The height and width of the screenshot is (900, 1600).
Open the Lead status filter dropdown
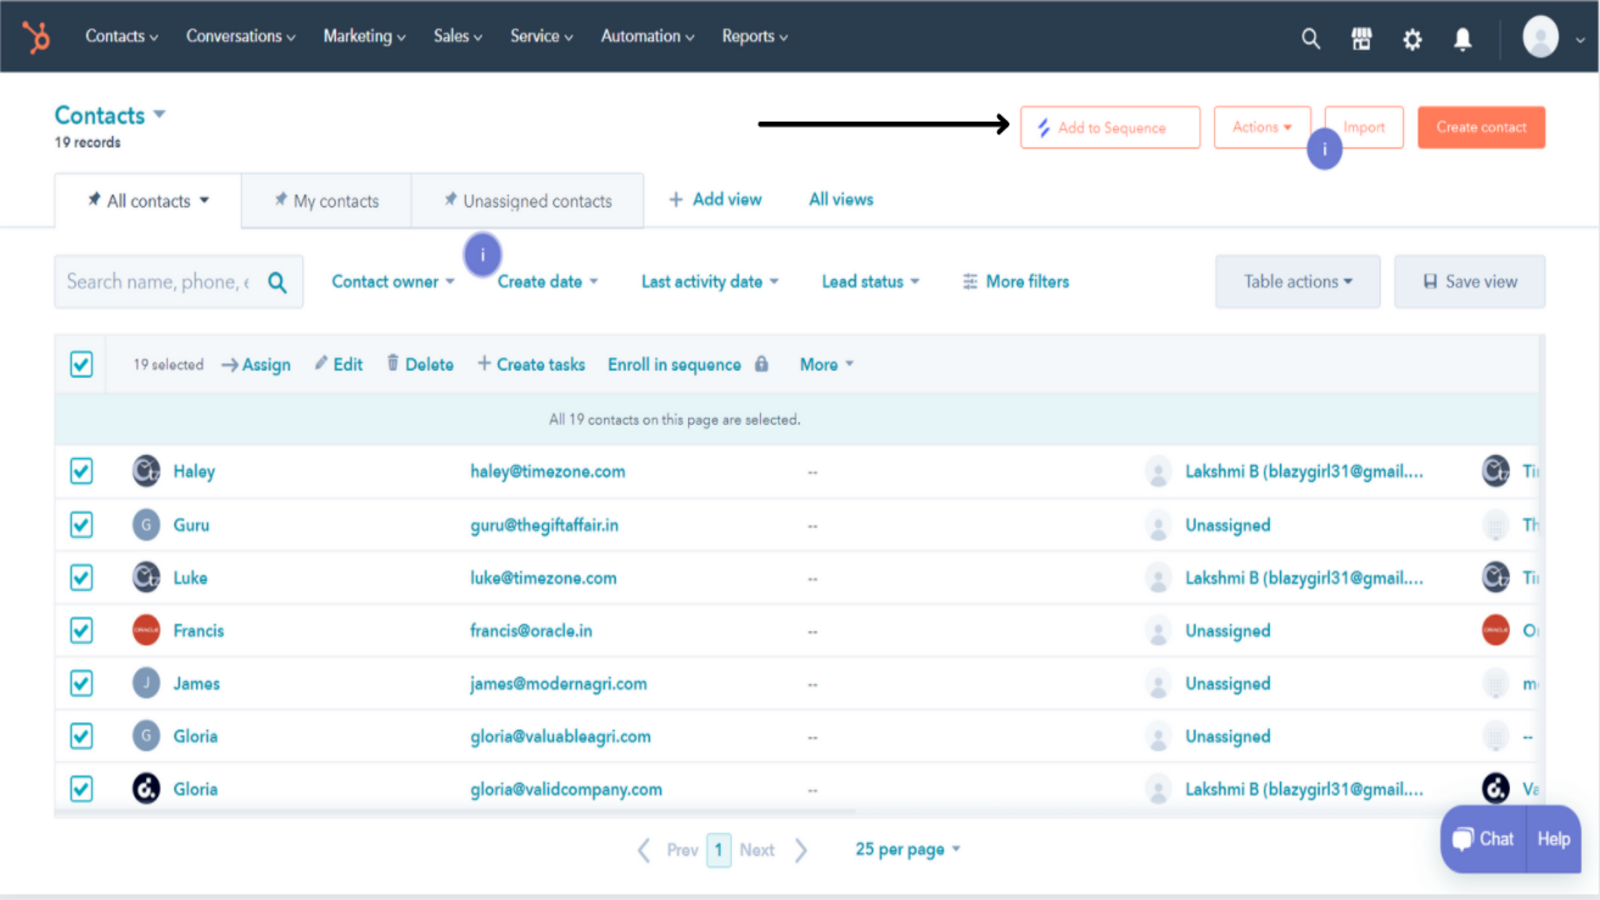click(x=870, y=282)
